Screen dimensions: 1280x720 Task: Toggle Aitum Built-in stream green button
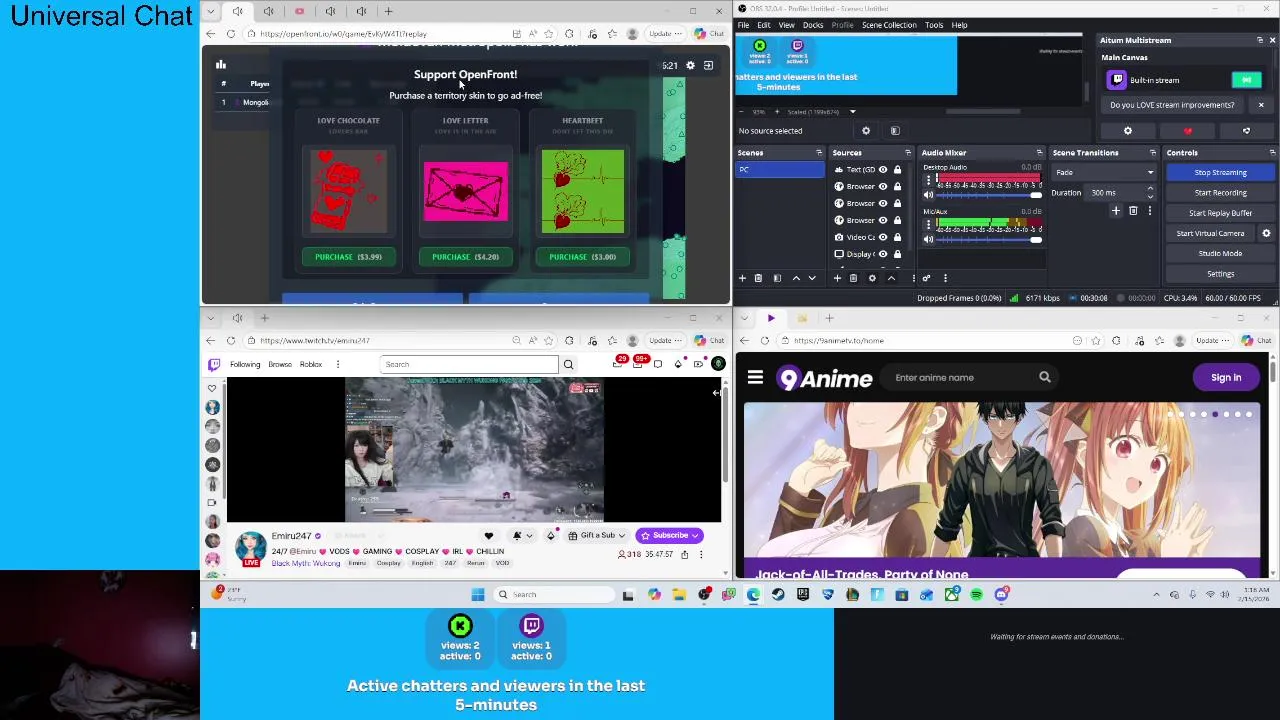coord(1246,80)
